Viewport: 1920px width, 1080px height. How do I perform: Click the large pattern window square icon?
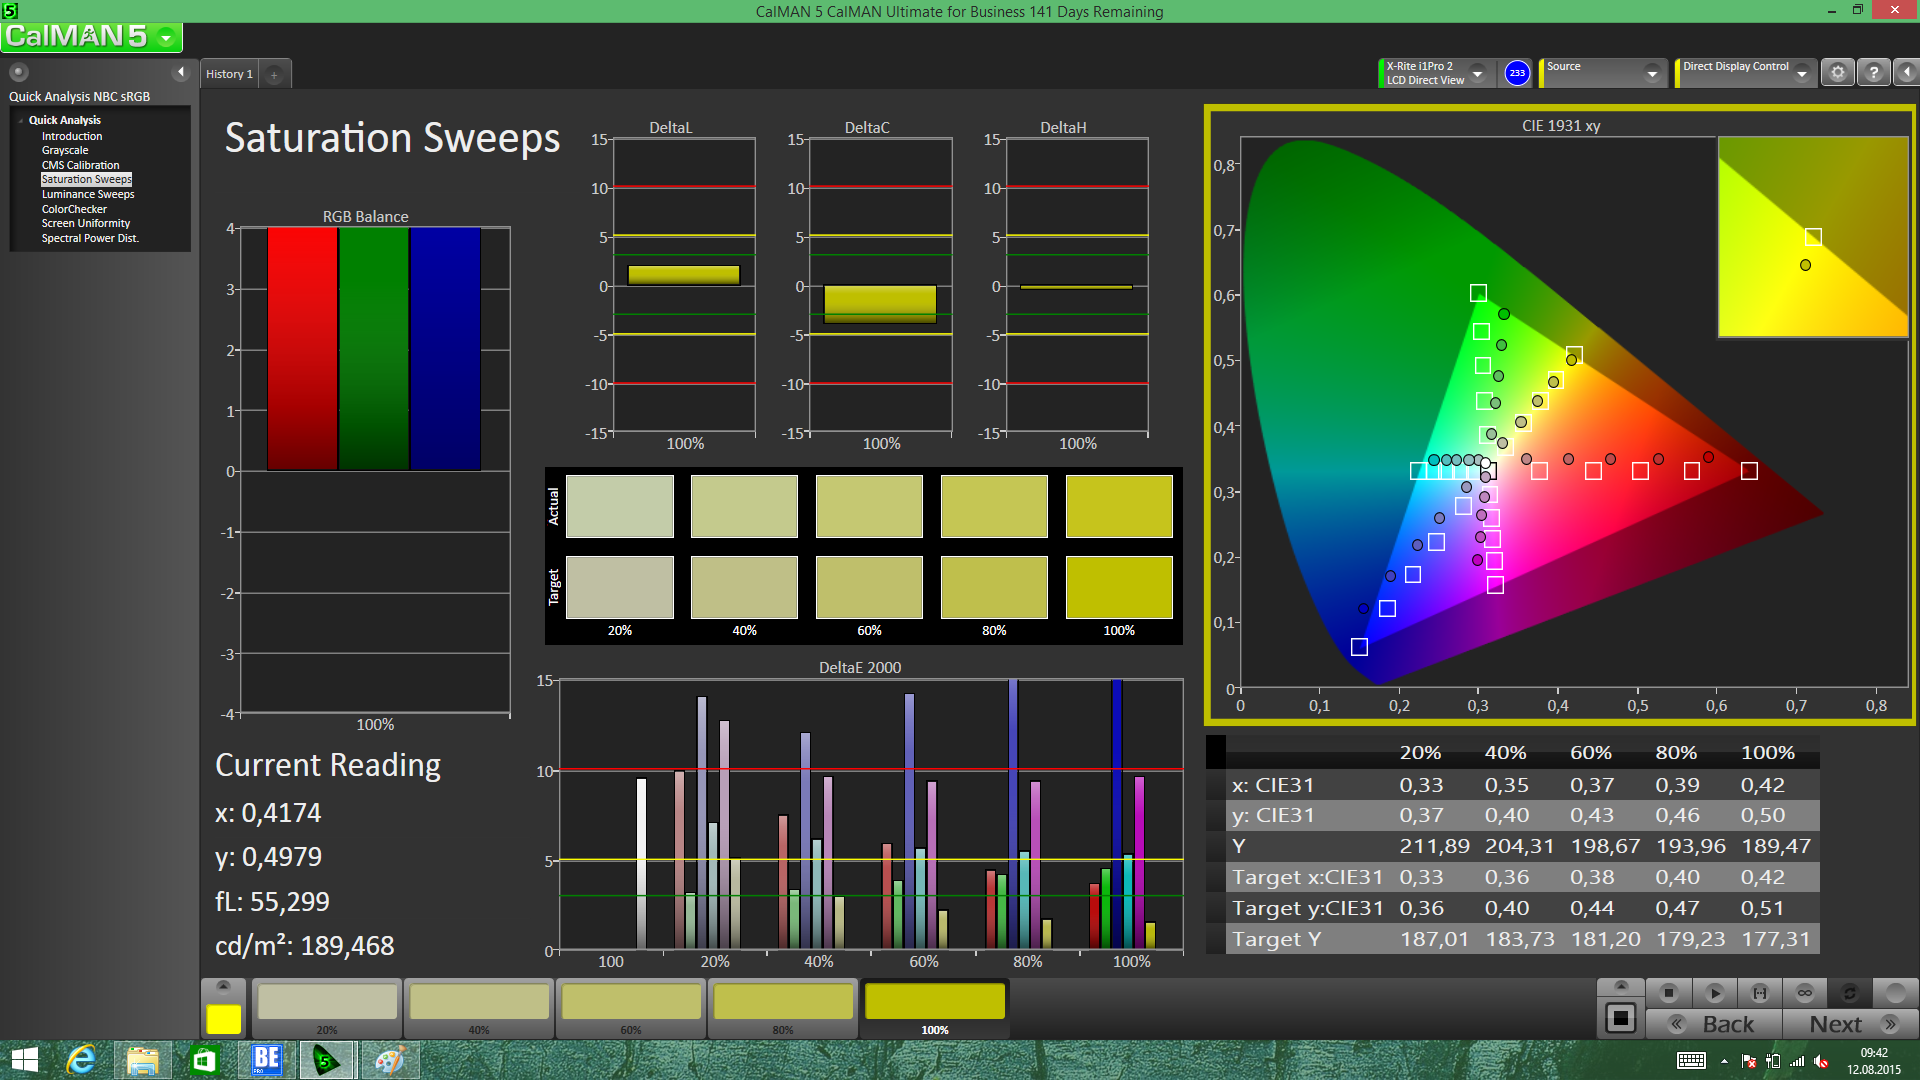1620,1019
